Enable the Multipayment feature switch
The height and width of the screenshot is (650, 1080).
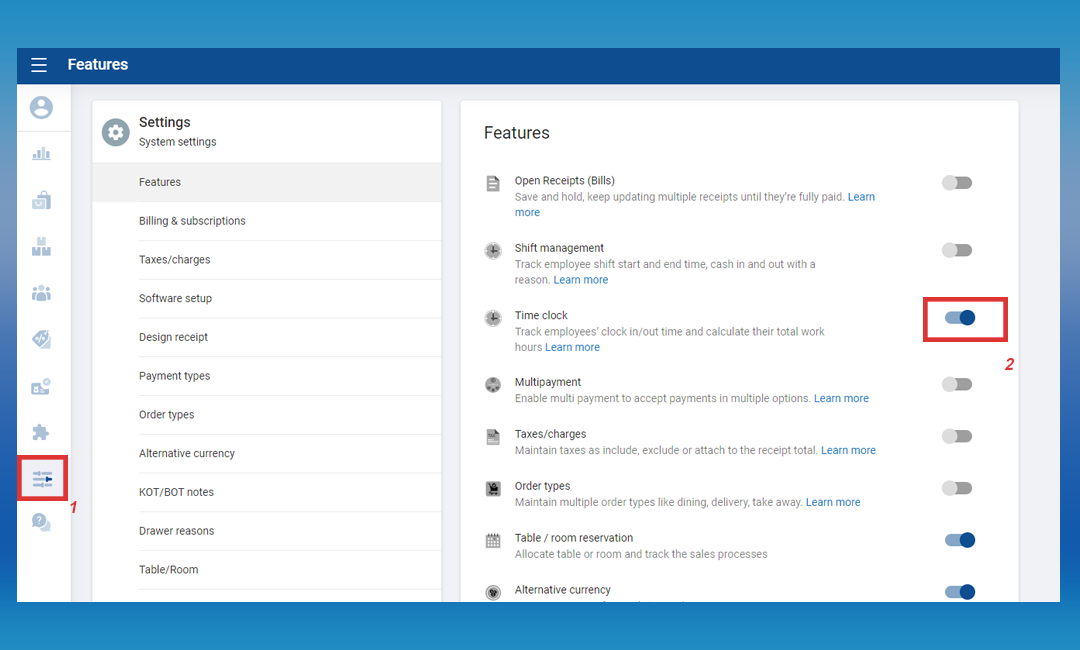pyautogui.click(x=957, y=384)
